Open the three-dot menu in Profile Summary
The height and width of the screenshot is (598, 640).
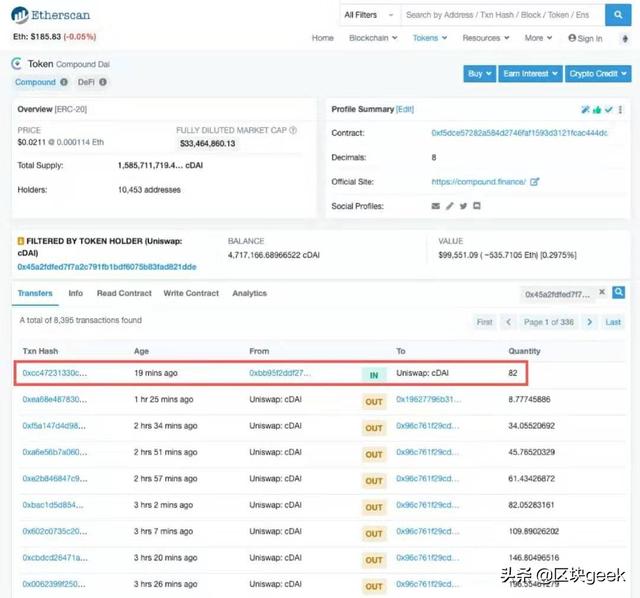click(620, 109)
